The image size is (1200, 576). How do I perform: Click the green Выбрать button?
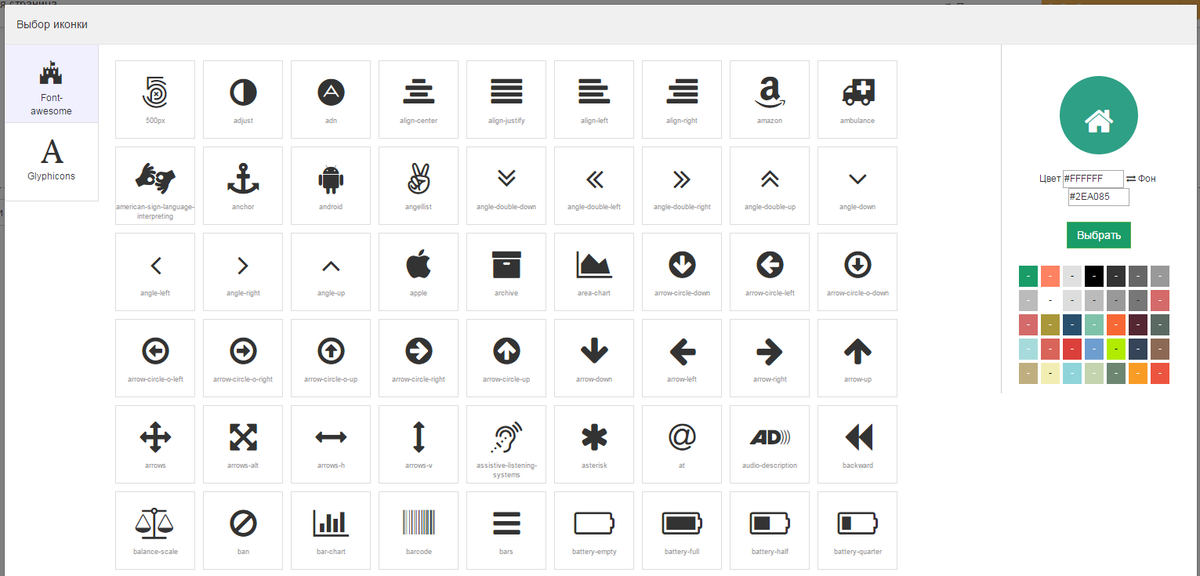1098,236
